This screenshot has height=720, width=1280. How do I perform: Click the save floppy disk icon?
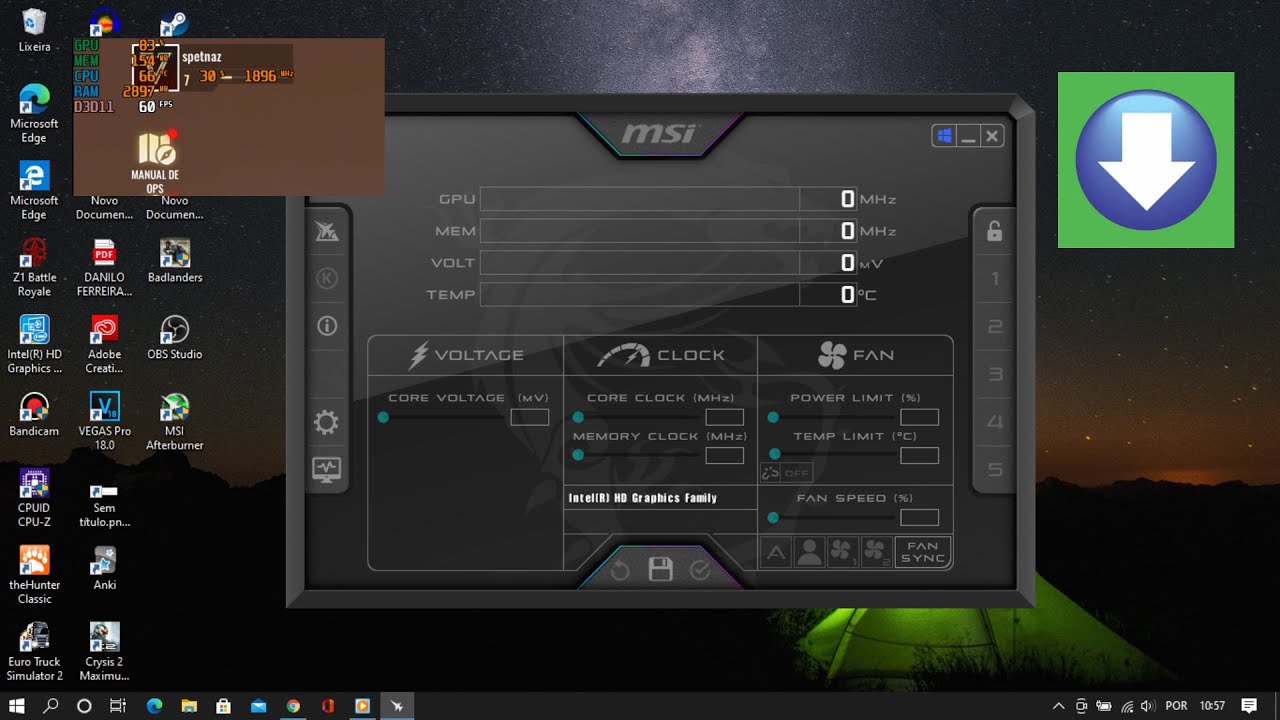point(660,570)
